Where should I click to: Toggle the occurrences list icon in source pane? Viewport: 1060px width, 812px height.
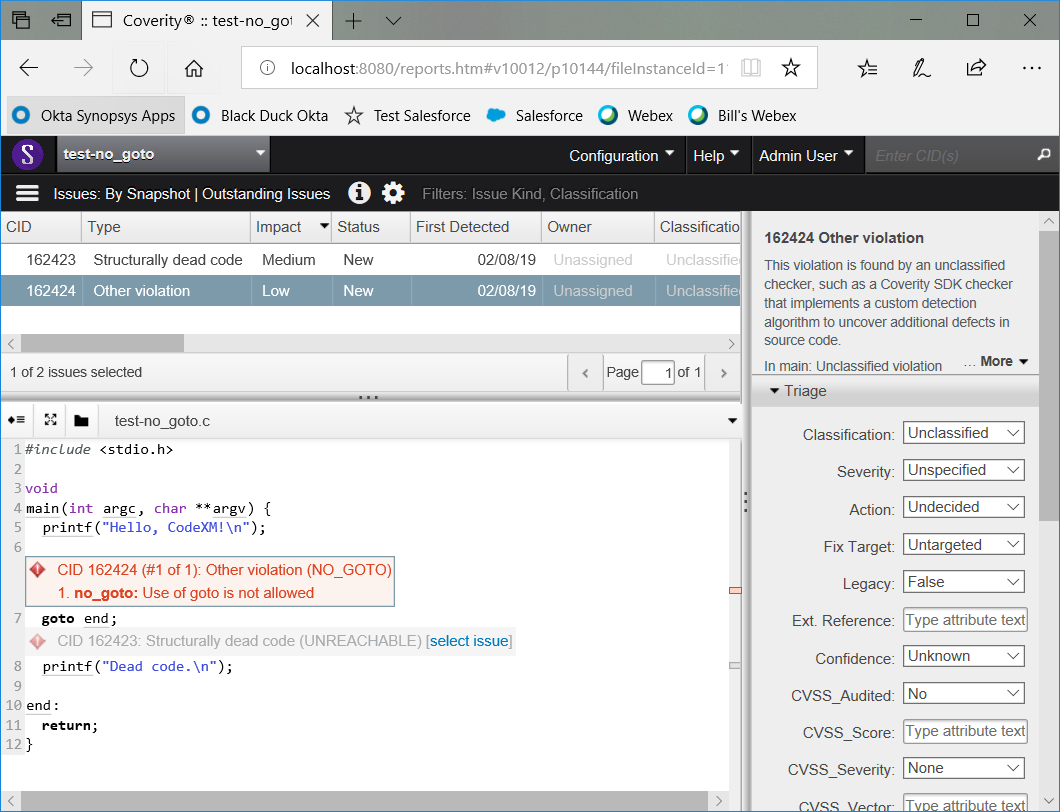click(16, 421)
